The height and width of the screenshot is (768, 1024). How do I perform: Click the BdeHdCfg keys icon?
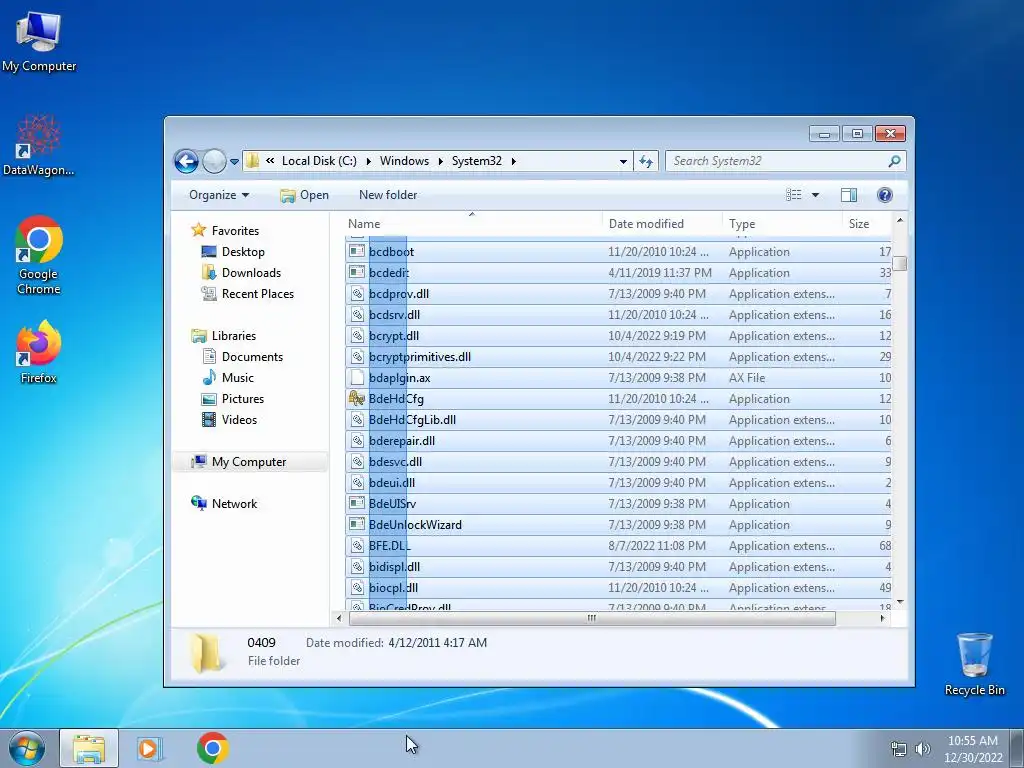click(x=357, y=398)
